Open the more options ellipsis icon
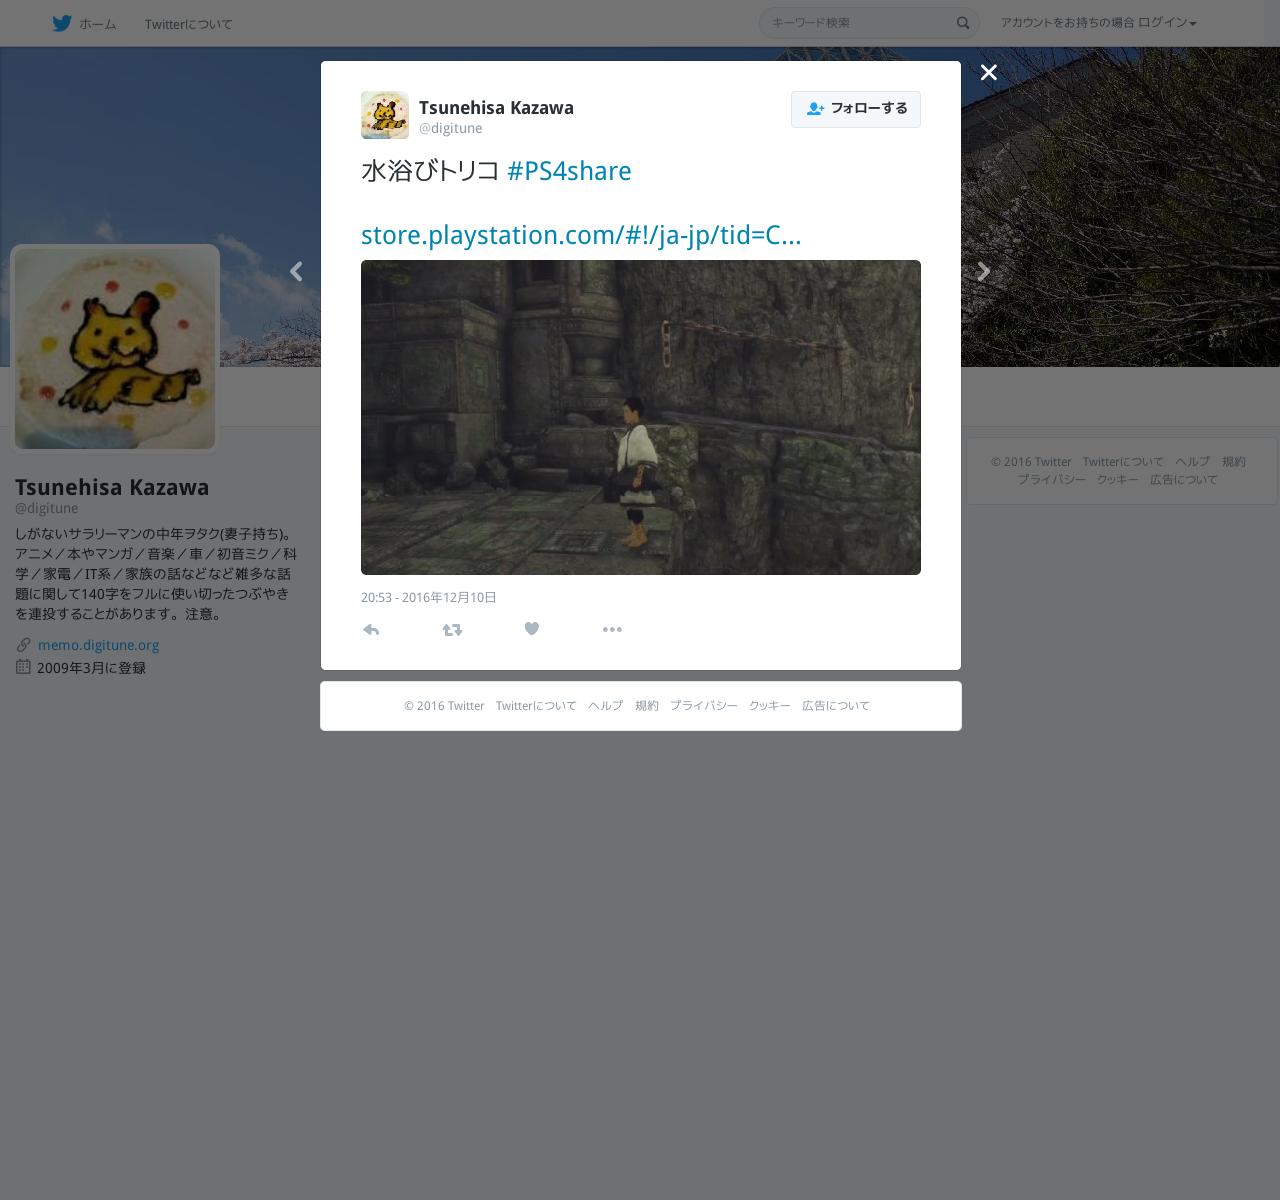The image size is (1280, 1200). [612, 629]
